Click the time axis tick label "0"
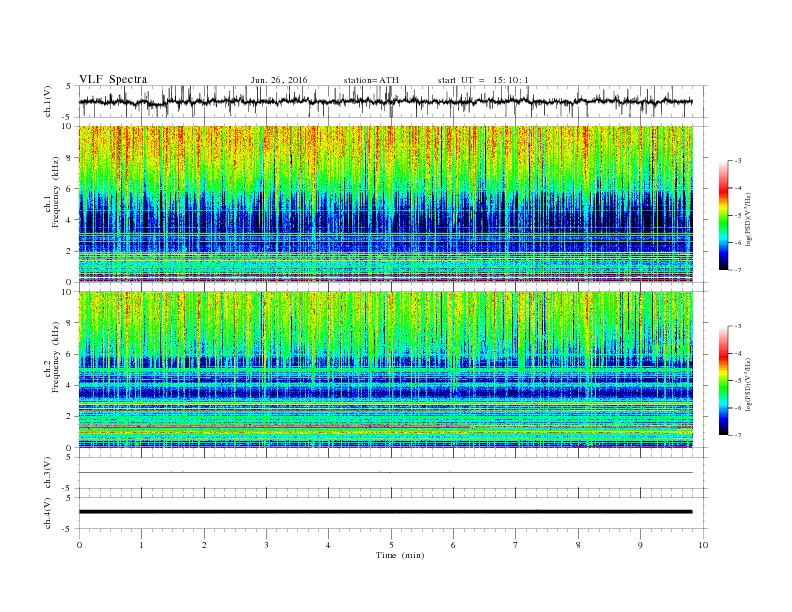 click(79, 545)
